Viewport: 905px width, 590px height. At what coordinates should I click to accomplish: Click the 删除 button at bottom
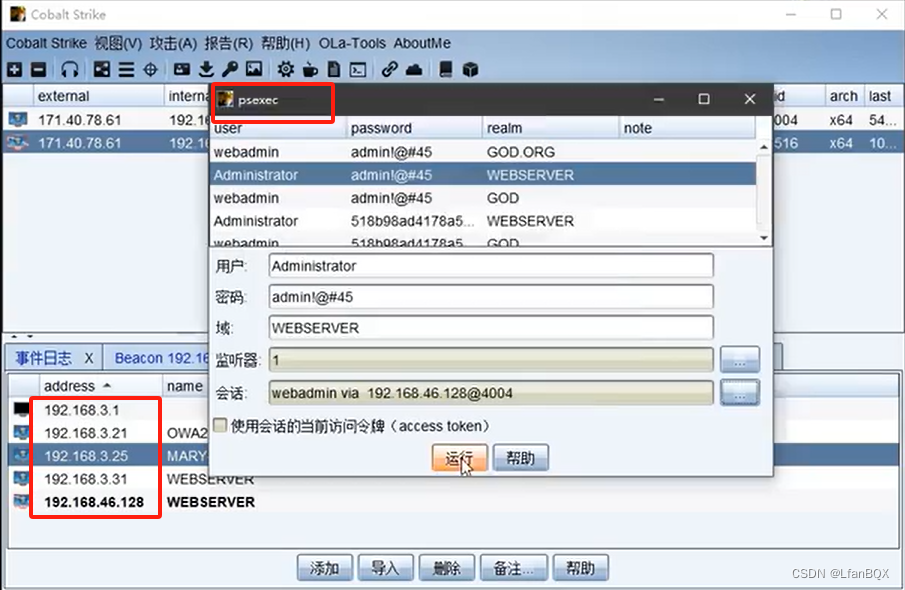[447, 568]
